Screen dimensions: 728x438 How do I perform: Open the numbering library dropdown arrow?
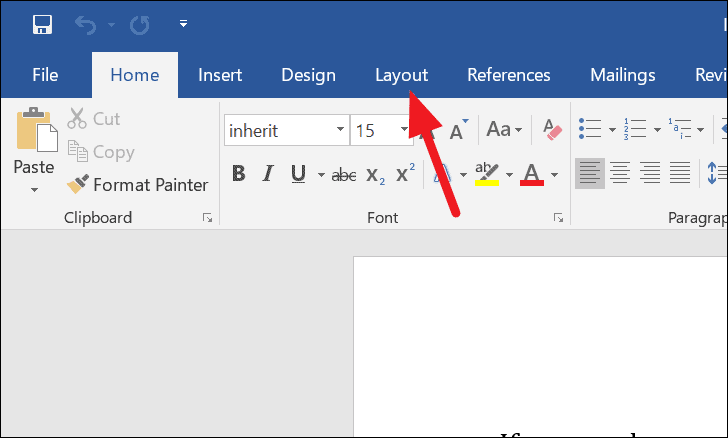point(657,130)
